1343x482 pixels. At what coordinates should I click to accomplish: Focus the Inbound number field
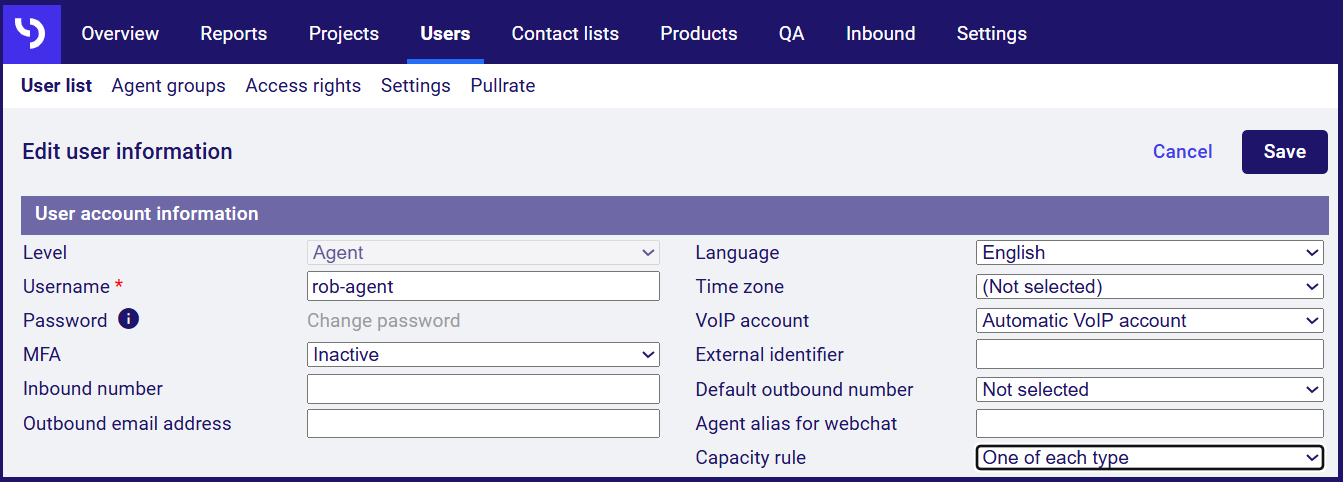coord(483,389)
